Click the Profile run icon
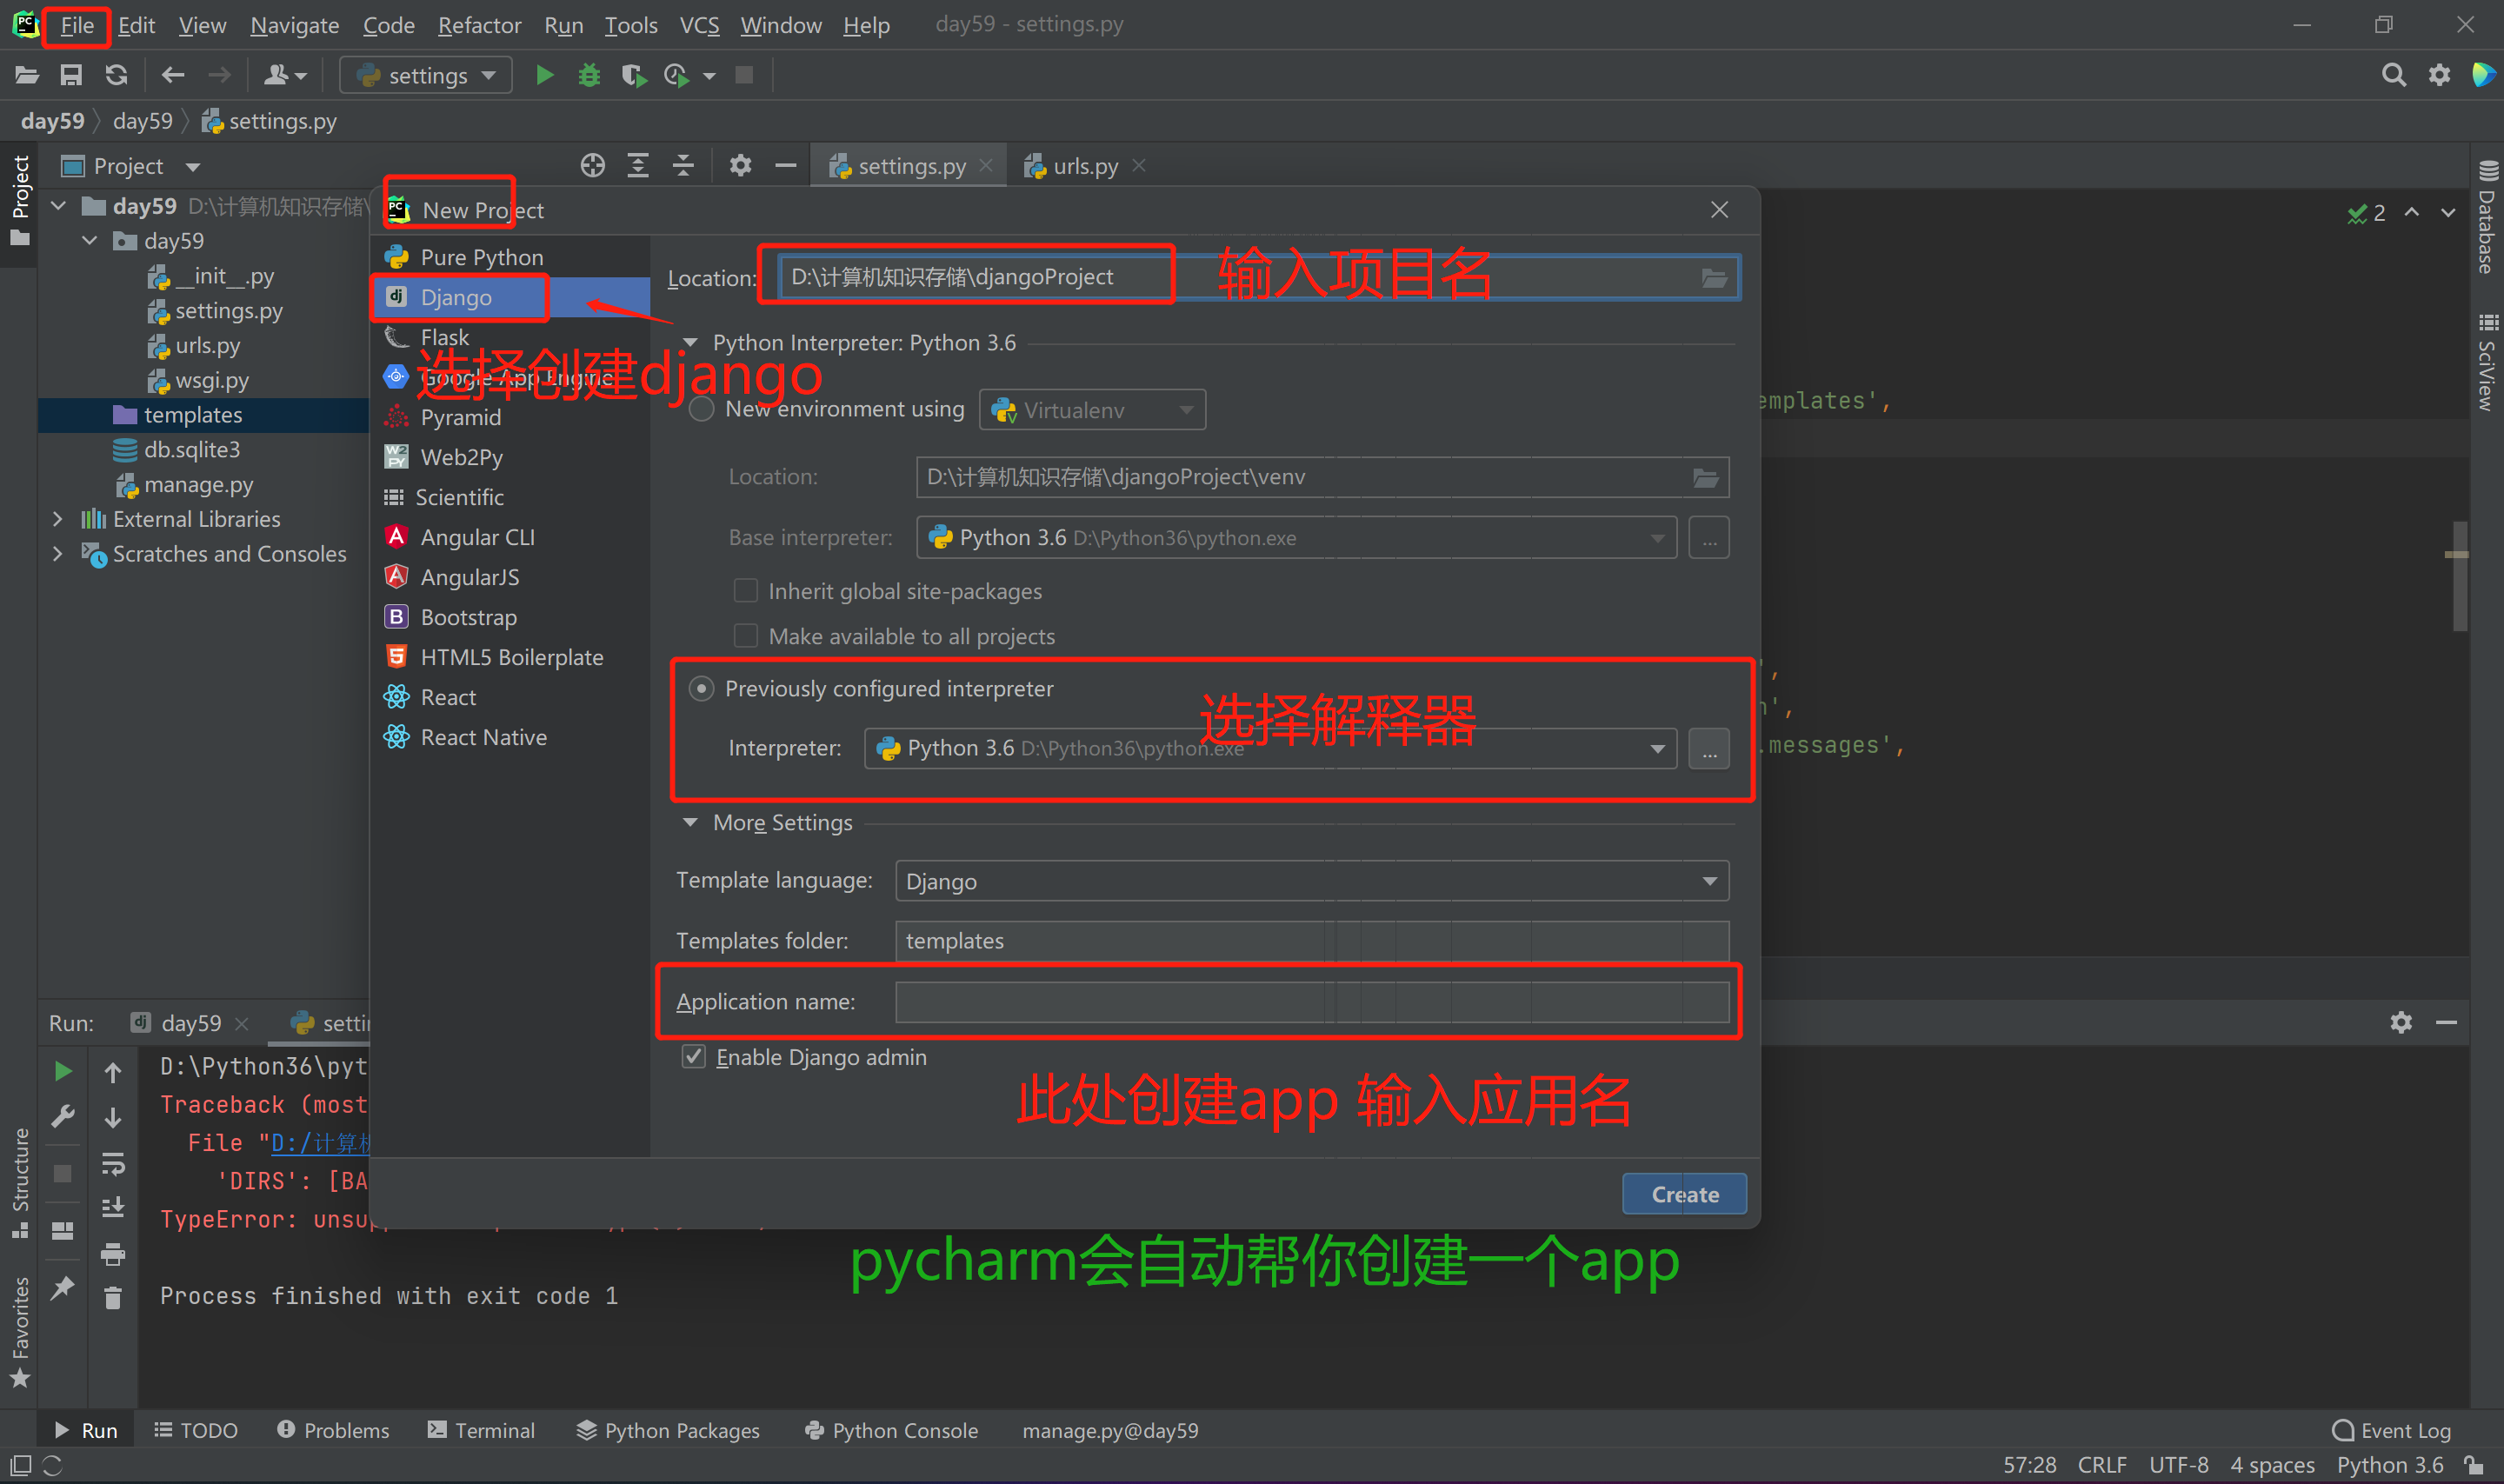This screenshot has width=2504, height=1484. click(677, 75)
